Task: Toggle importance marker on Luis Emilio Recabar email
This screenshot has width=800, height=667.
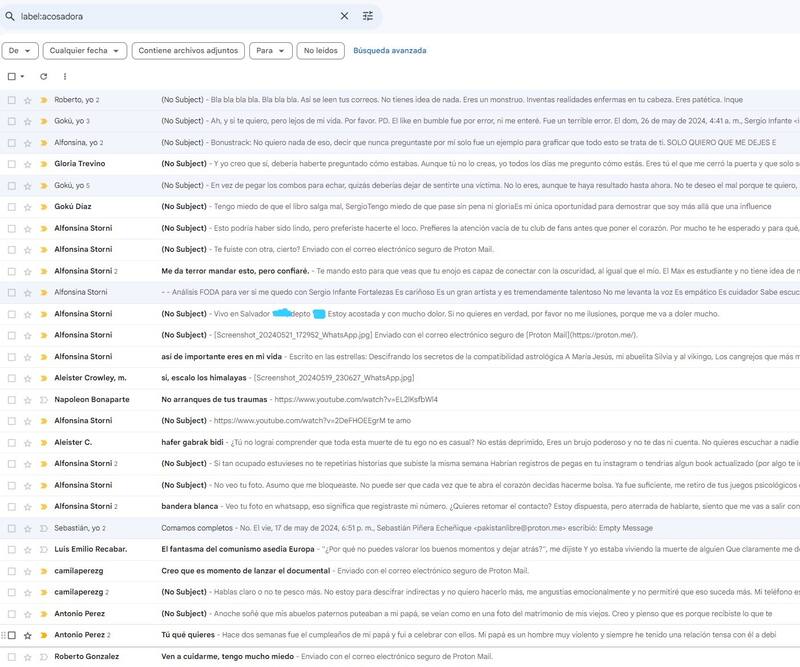Action: click(43, 549)
